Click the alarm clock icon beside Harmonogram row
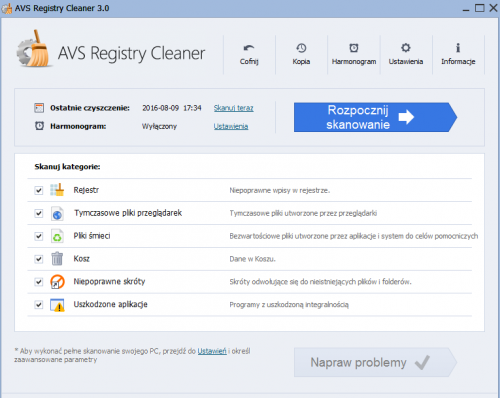The height and width of the screenshot is (398, 500). (39, 126)
